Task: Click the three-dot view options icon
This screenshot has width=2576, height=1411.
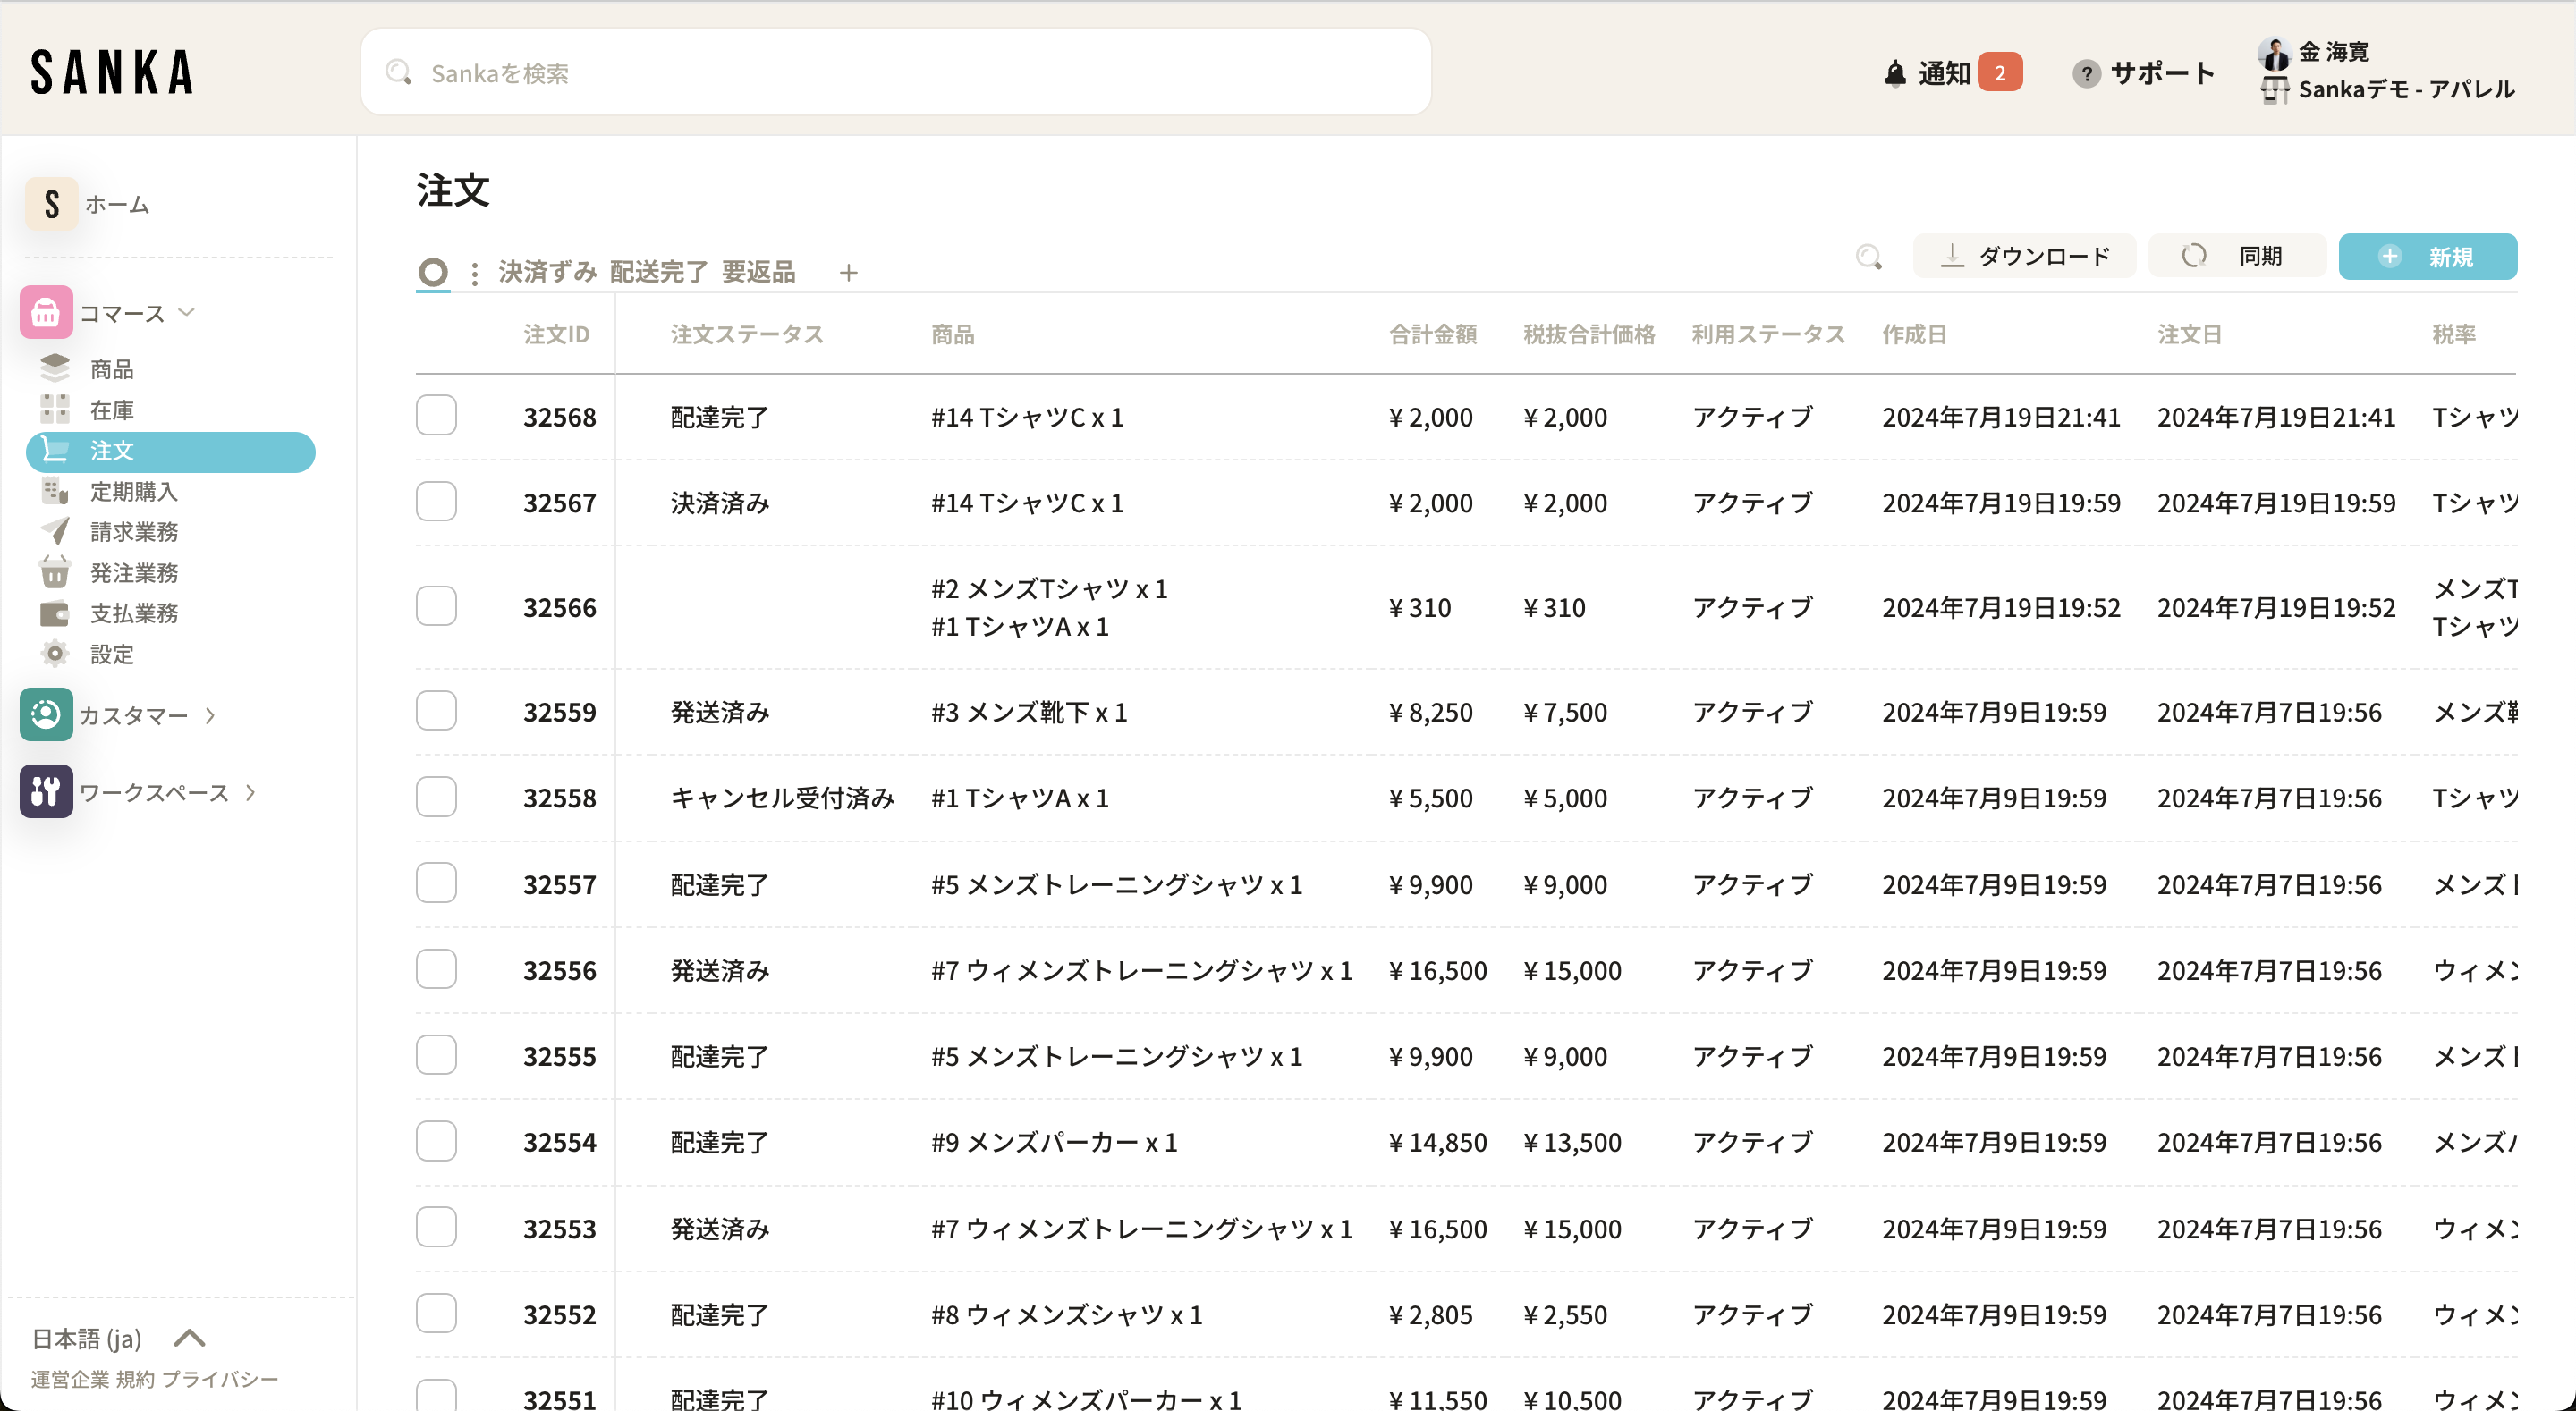Action: 474,272
